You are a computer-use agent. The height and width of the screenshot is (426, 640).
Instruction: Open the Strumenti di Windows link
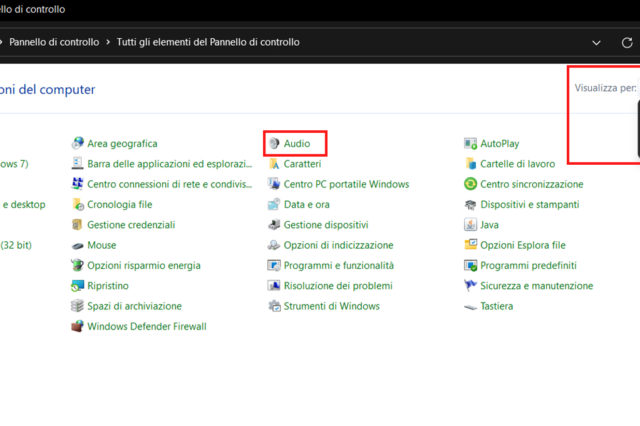point(332,306)
